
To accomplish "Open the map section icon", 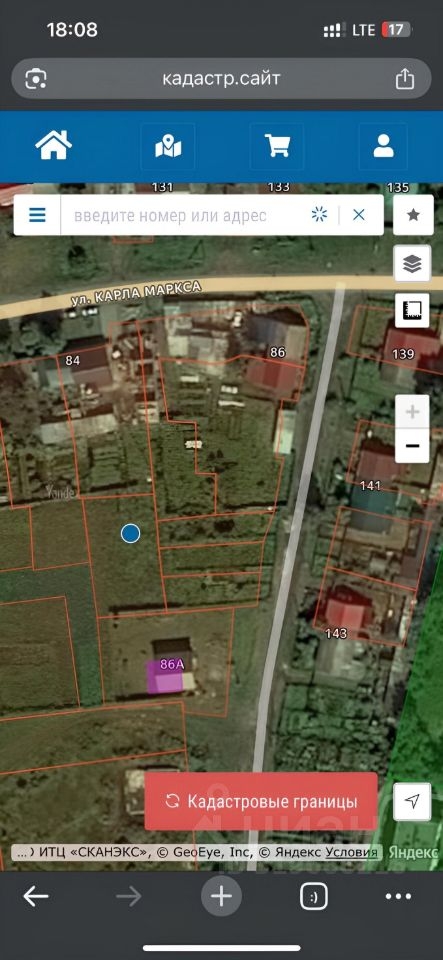I will pos(168,147).
